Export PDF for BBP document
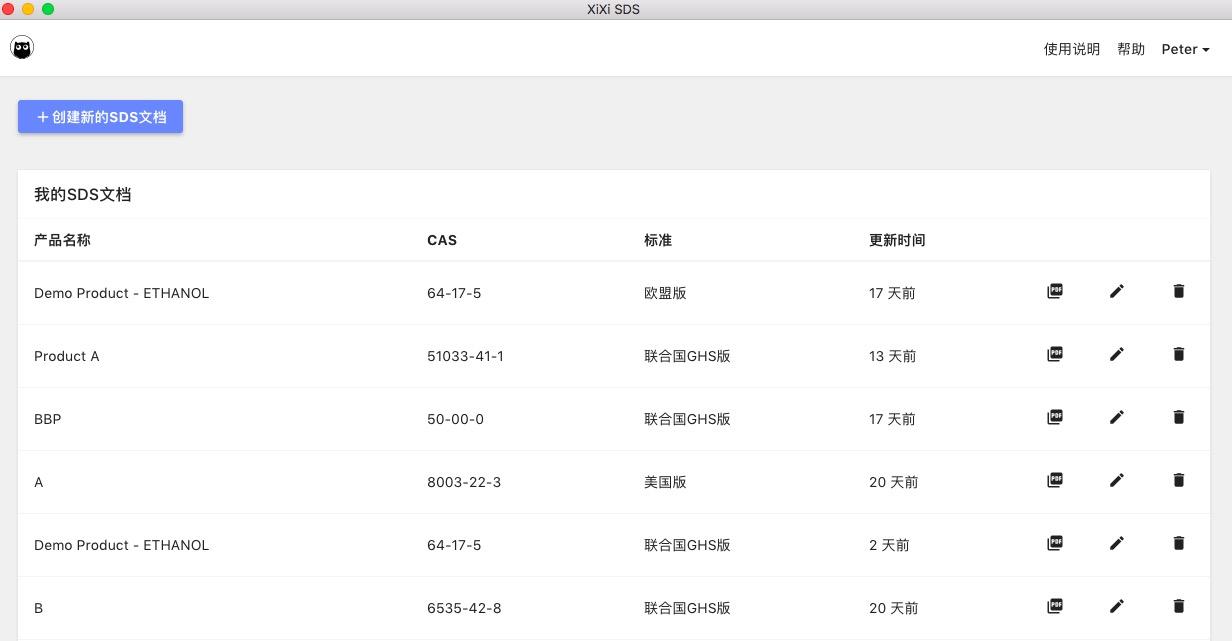The image size is (1232, 641). click(x=1054, y=417)
